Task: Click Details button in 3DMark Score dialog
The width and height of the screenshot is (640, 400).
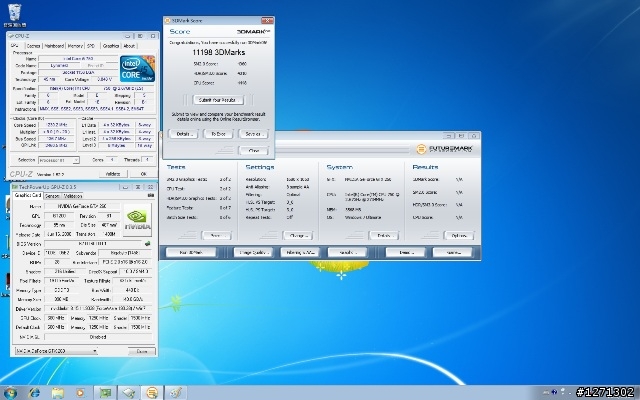Action: point(183,134)
